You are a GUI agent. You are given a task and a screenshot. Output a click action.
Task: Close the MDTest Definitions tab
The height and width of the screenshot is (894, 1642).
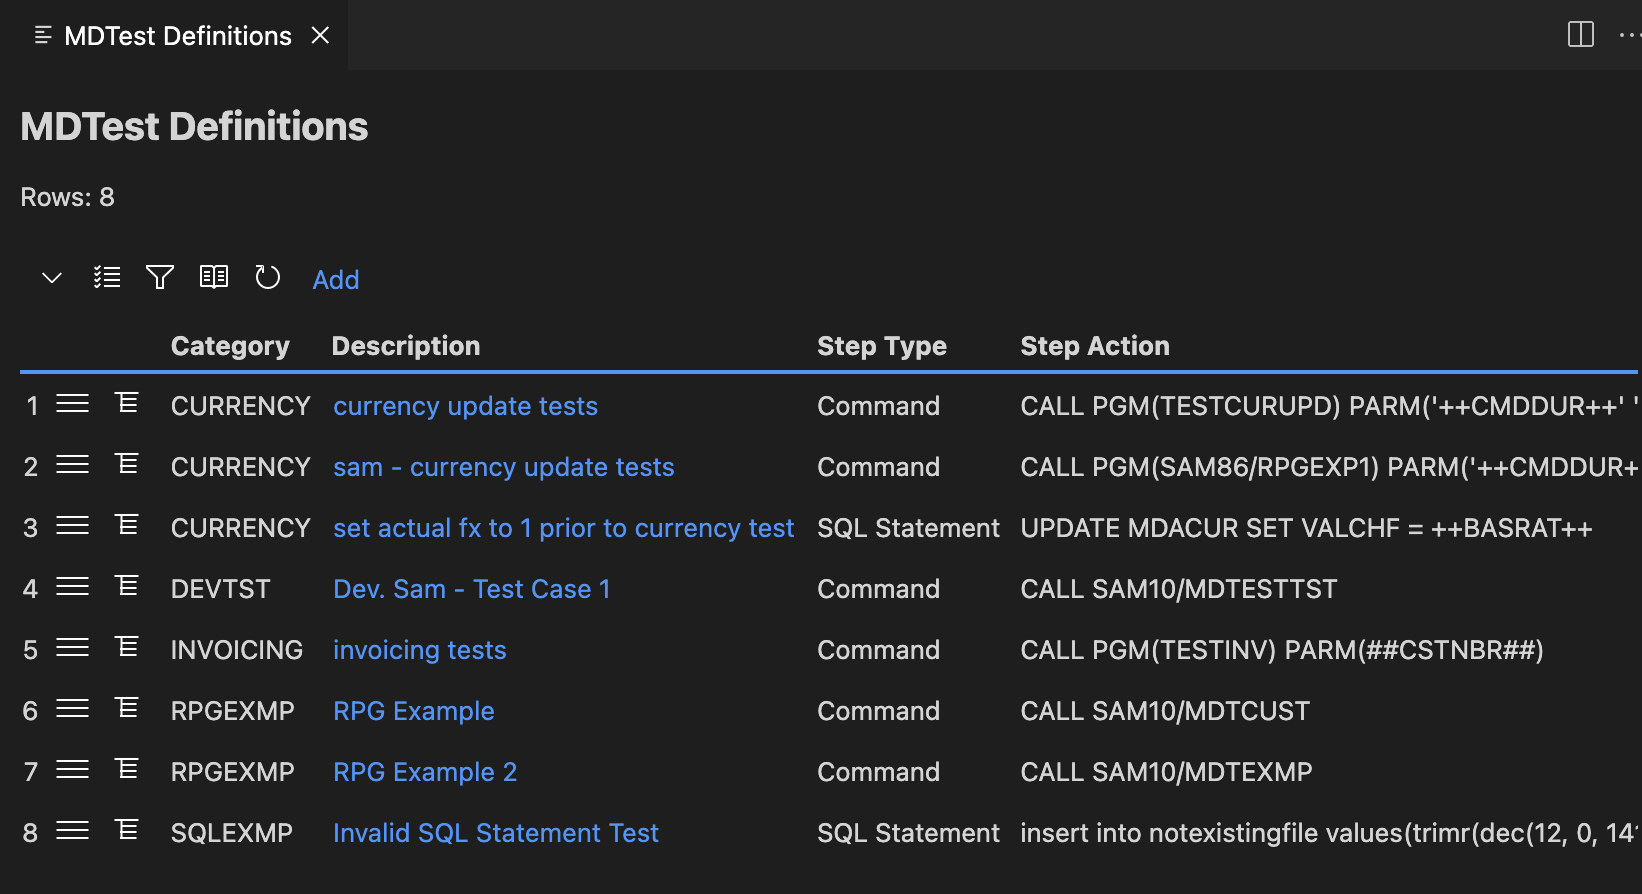320,36
